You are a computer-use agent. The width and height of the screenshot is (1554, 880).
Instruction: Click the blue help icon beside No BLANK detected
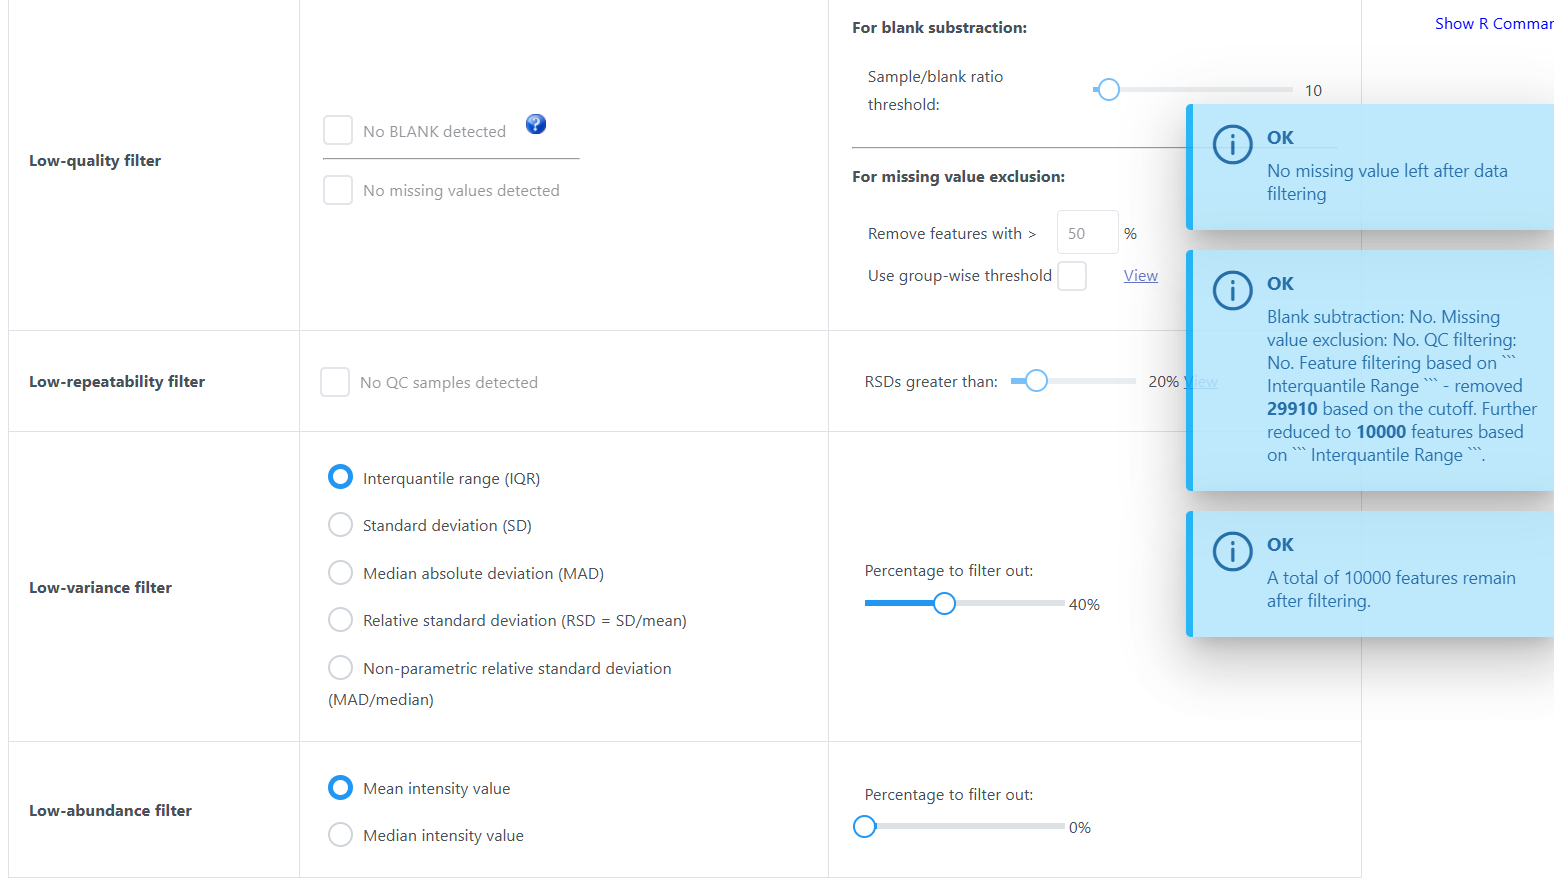(x=536, y=124)
